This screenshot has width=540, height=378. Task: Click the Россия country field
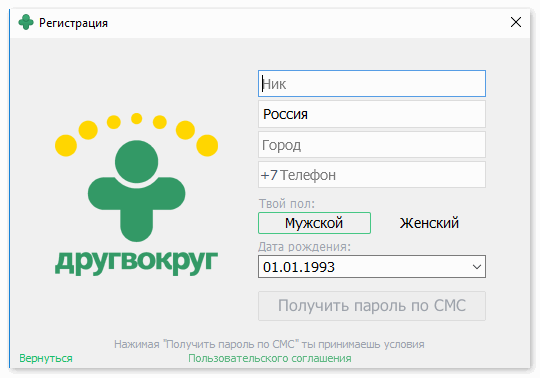click(372, 114)
